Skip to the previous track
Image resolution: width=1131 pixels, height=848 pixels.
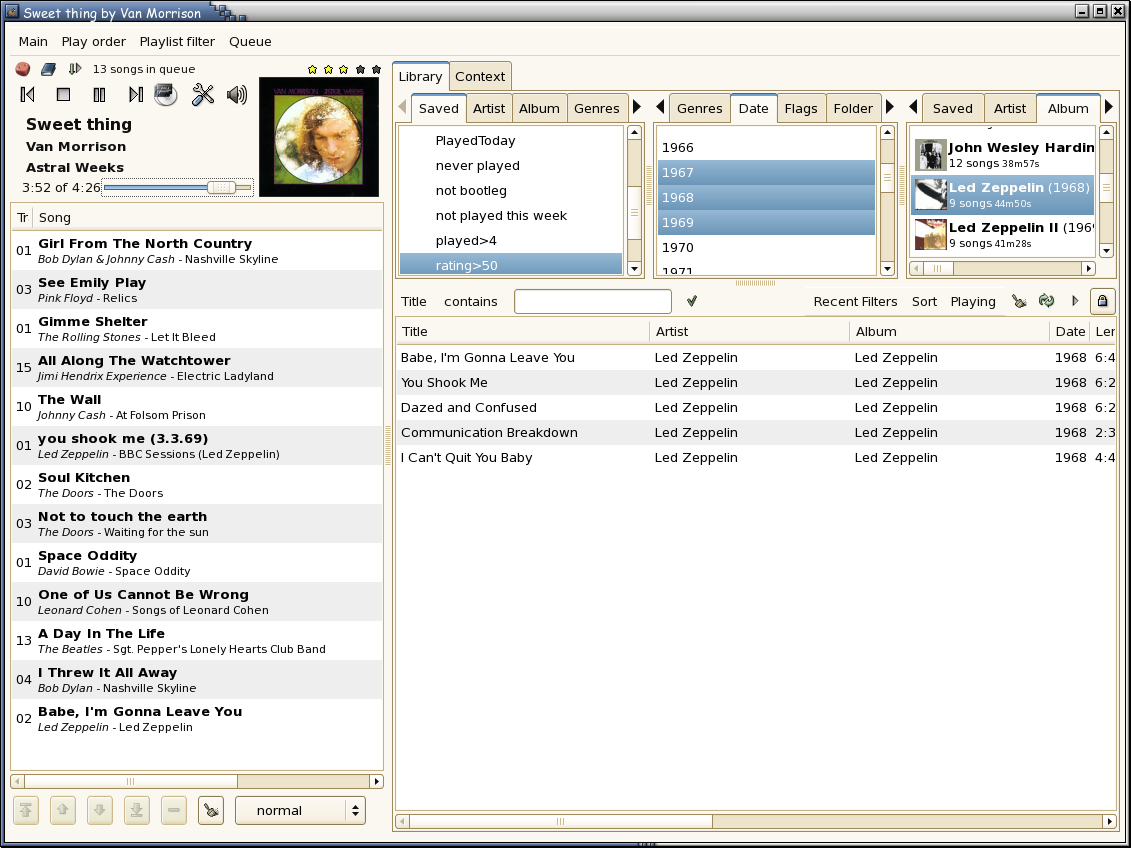coord(28,95)
